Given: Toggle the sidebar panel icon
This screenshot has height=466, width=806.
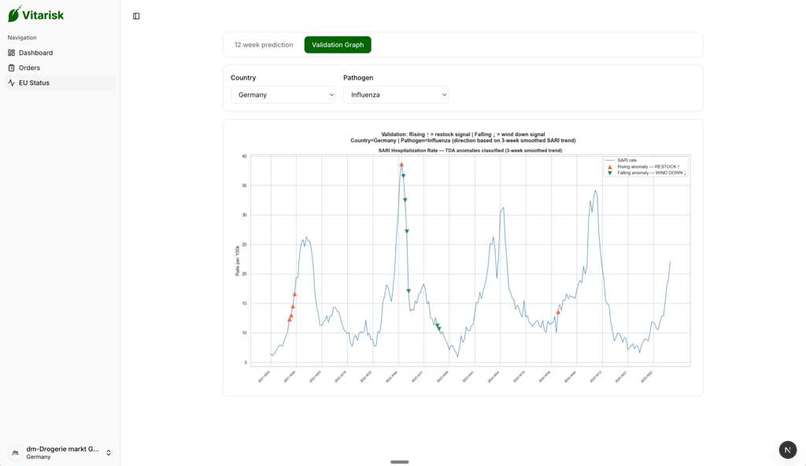Looking at the screenshot, I should click(136, 16).
